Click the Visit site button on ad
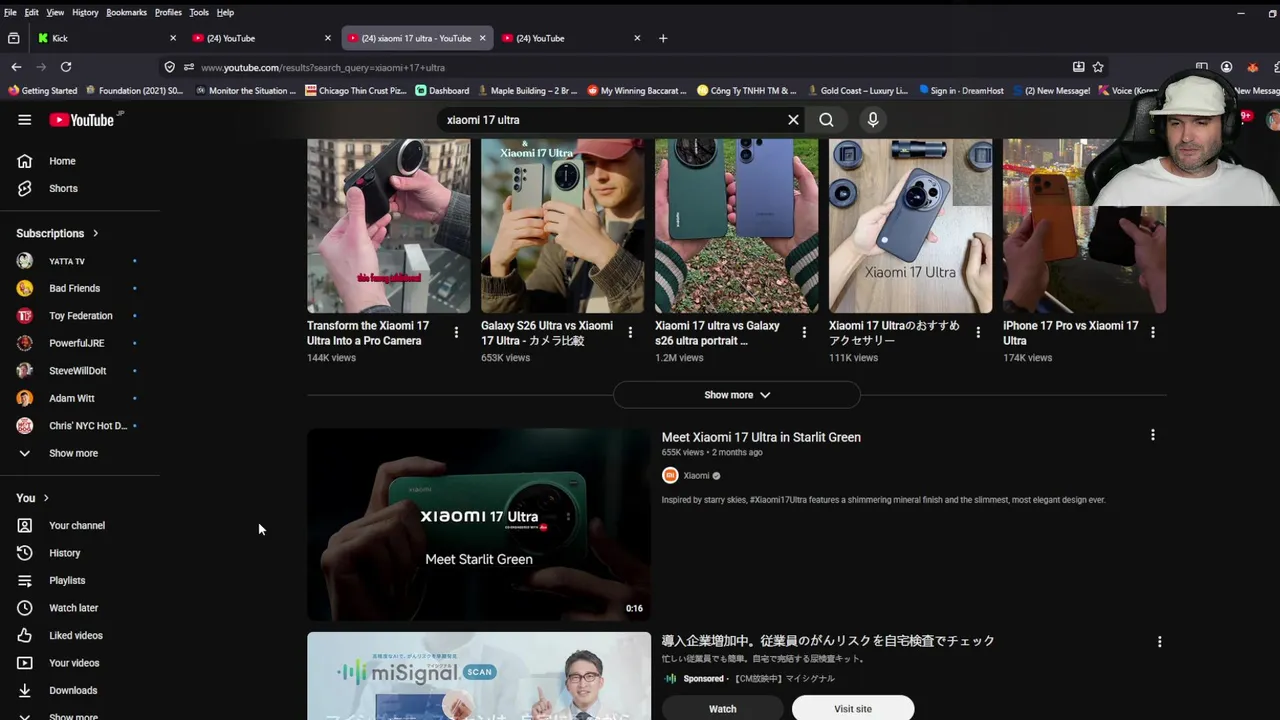Screen dimensions: 1280x720 (853, 708)
